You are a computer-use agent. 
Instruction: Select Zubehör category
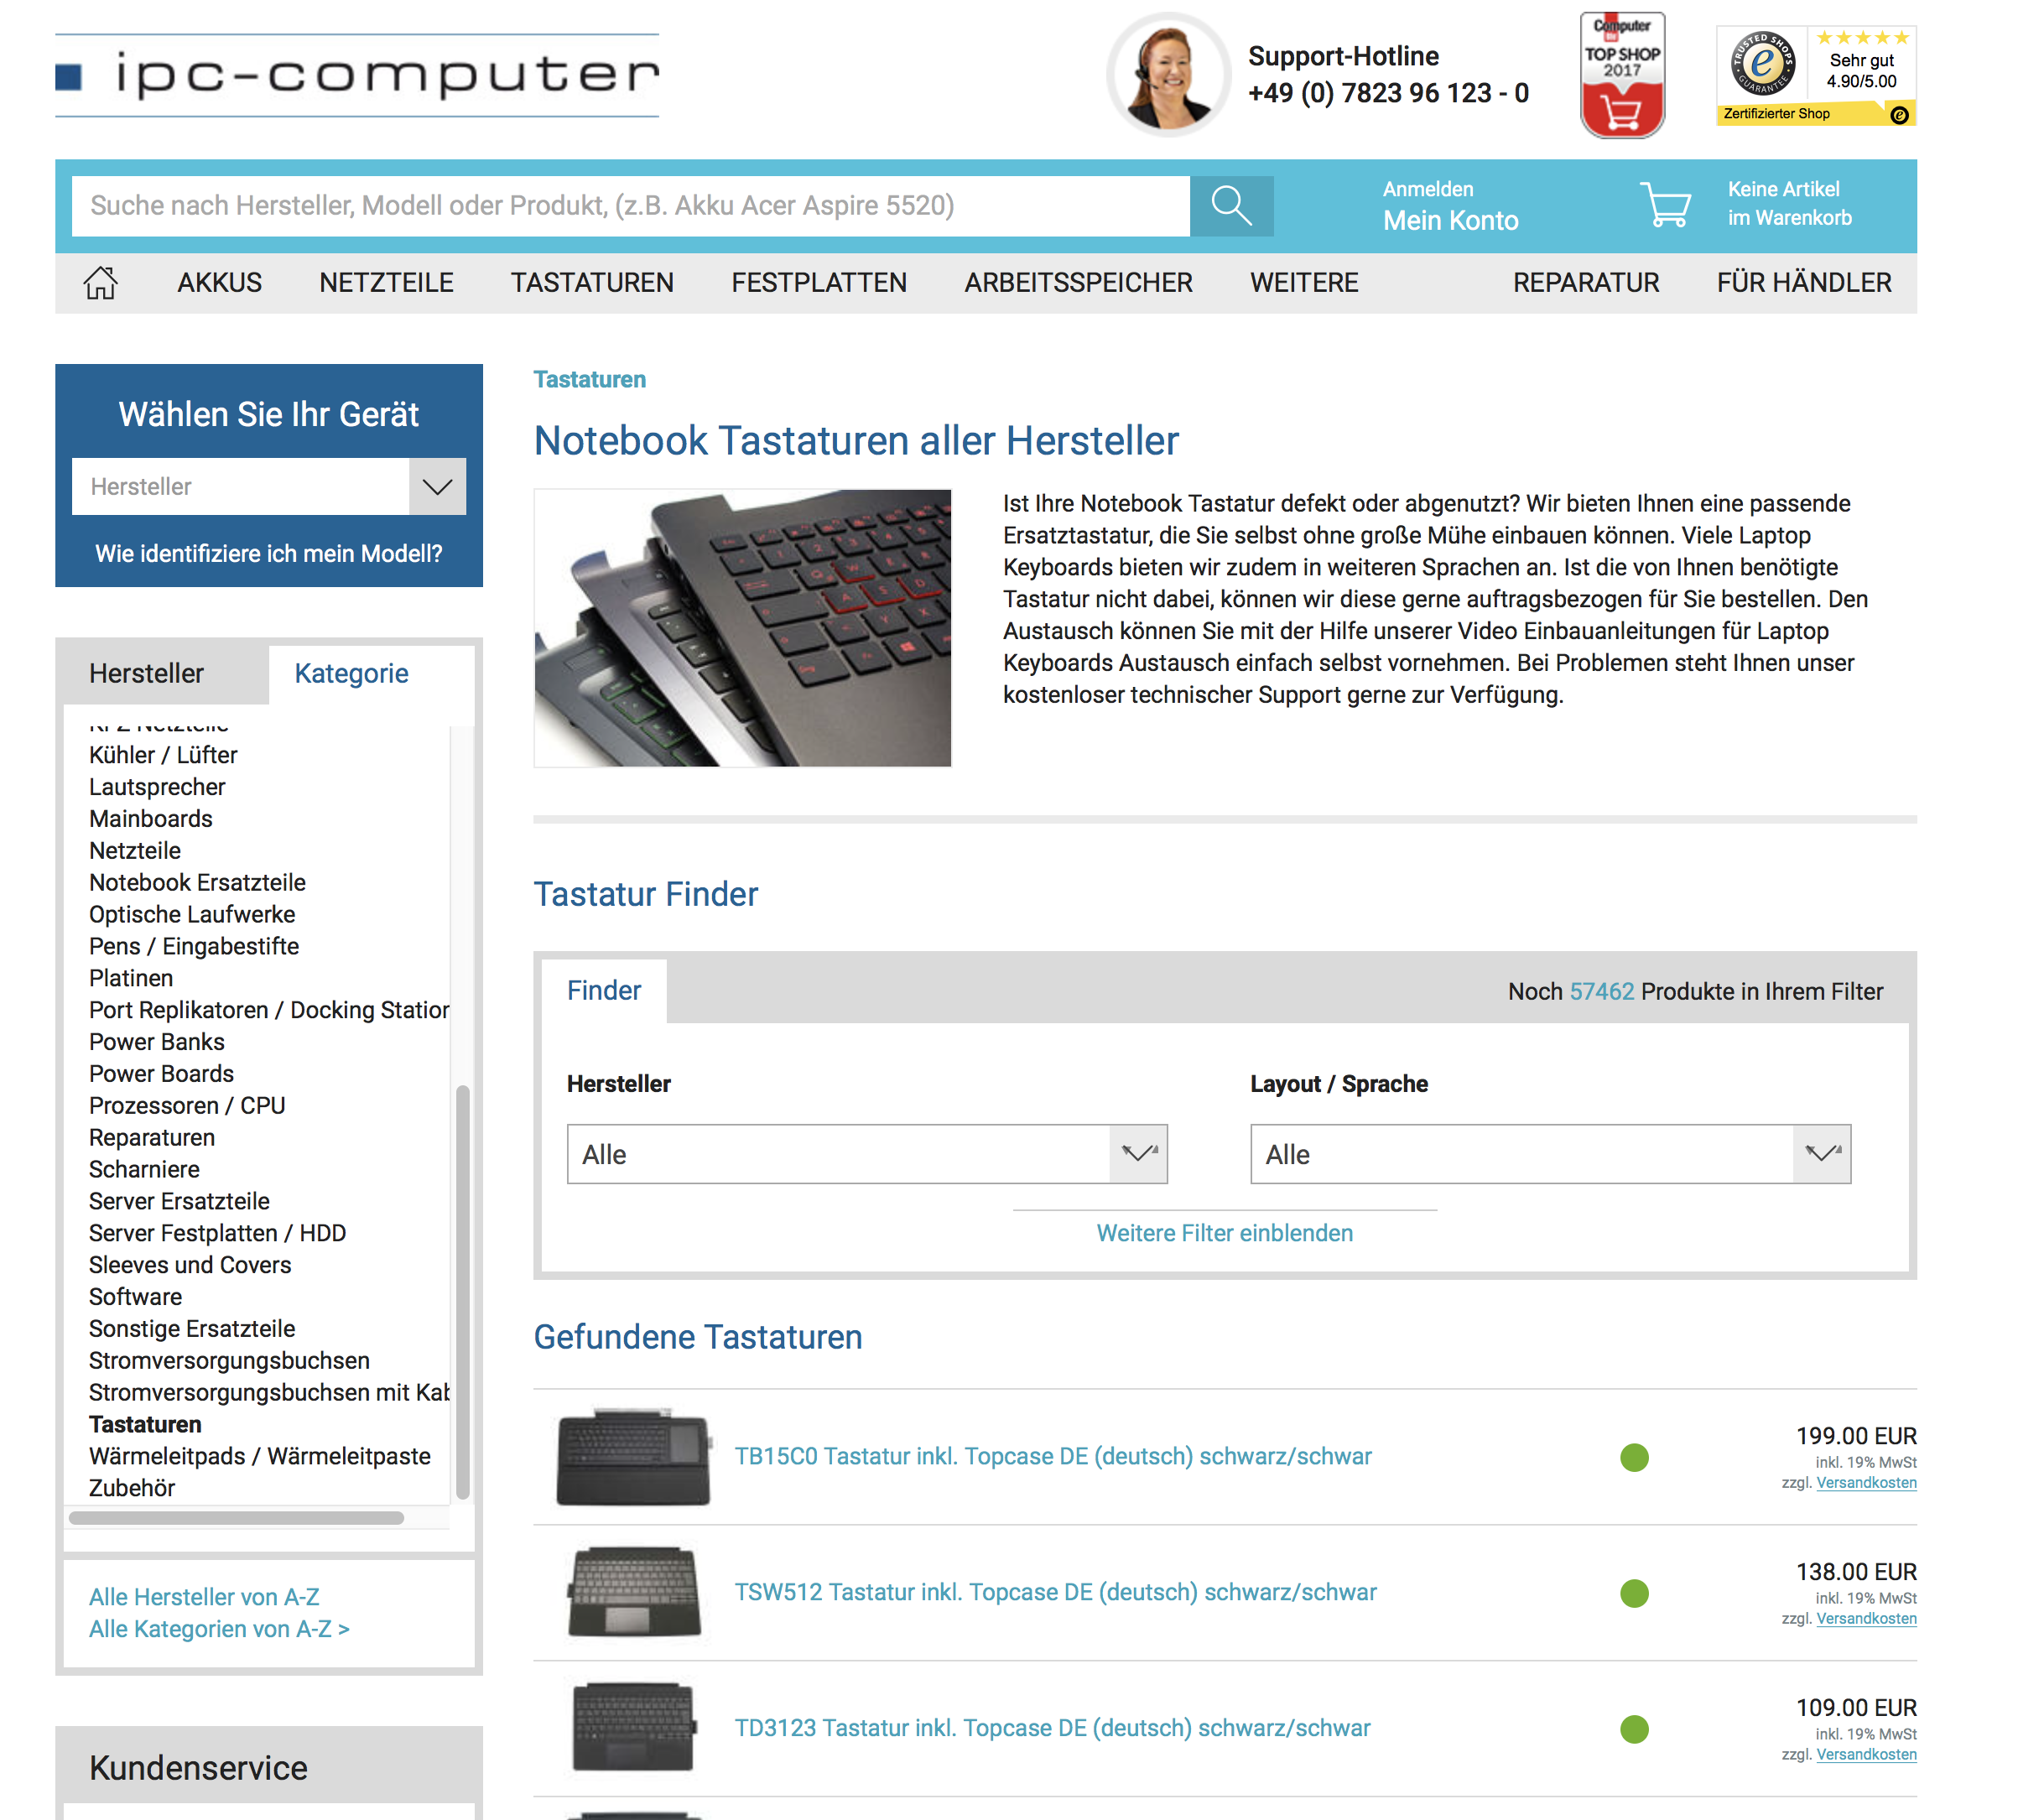click(x=132, y=1488)
